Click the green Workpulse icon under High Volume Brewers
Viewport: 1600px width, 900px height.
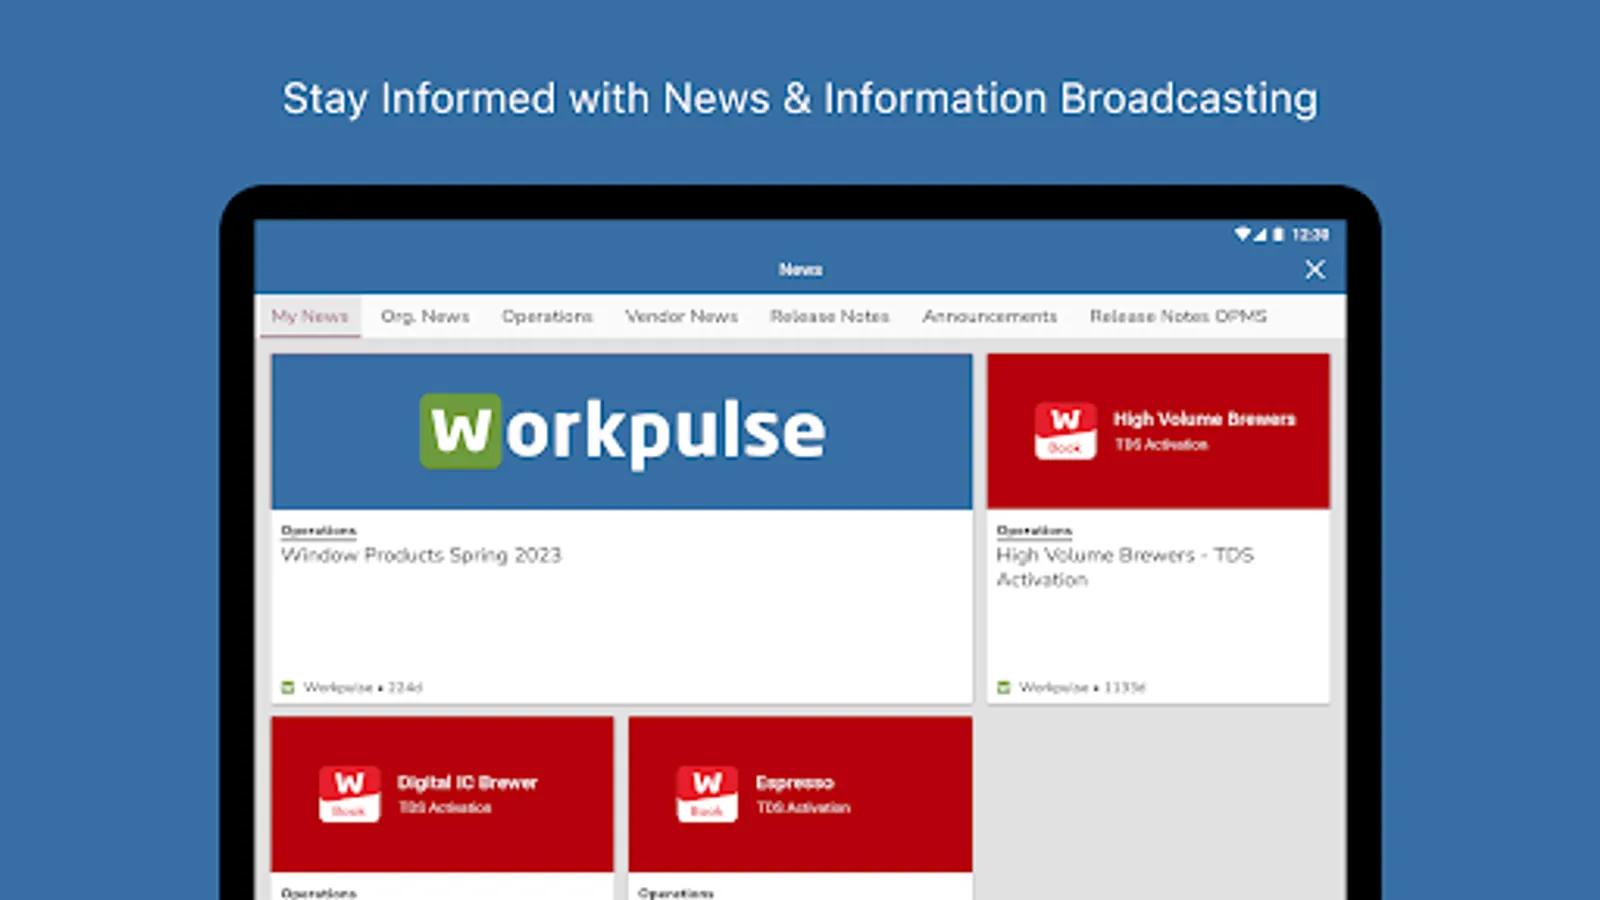coord(1002,687)
